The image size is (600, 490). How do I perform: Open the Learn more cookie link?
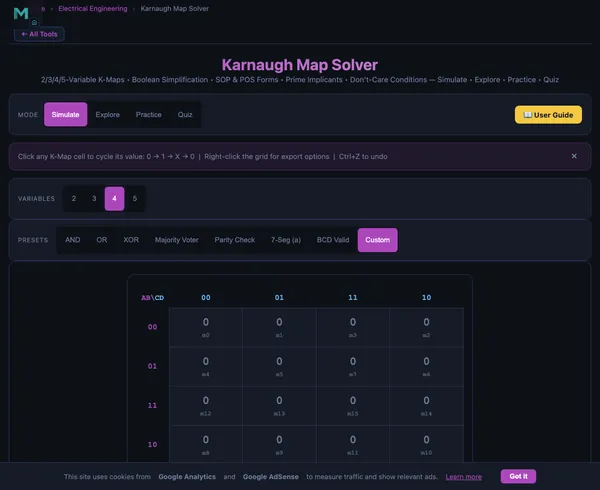point(464,477)
